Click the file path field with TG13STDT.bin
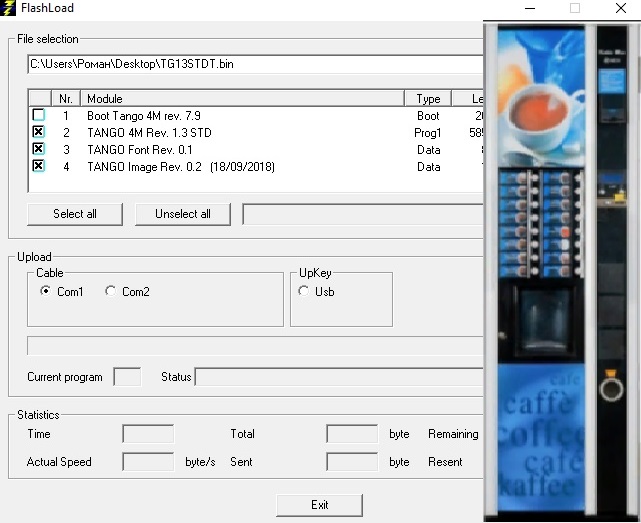 point(256,64)
